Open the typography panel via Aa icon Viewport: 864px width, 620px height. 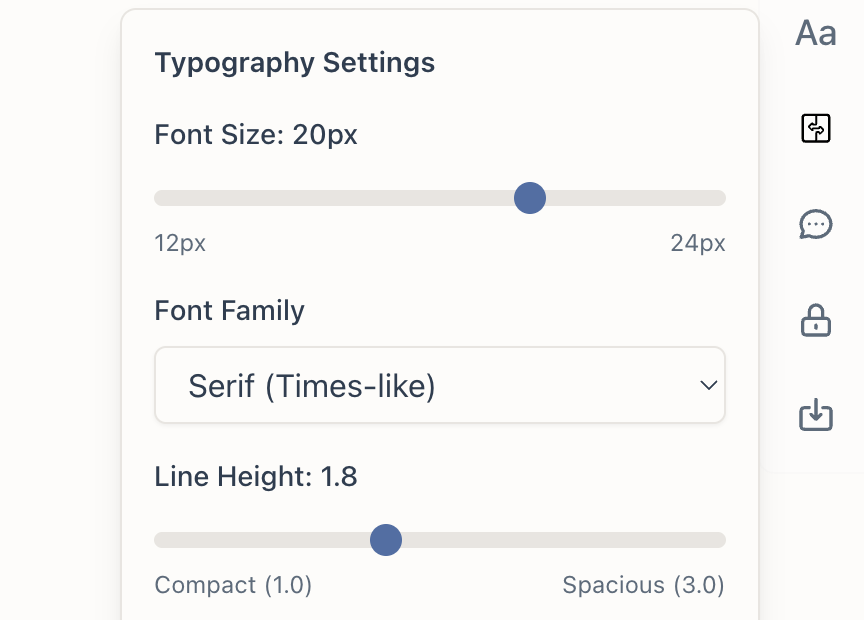click(x=815, y=33)
